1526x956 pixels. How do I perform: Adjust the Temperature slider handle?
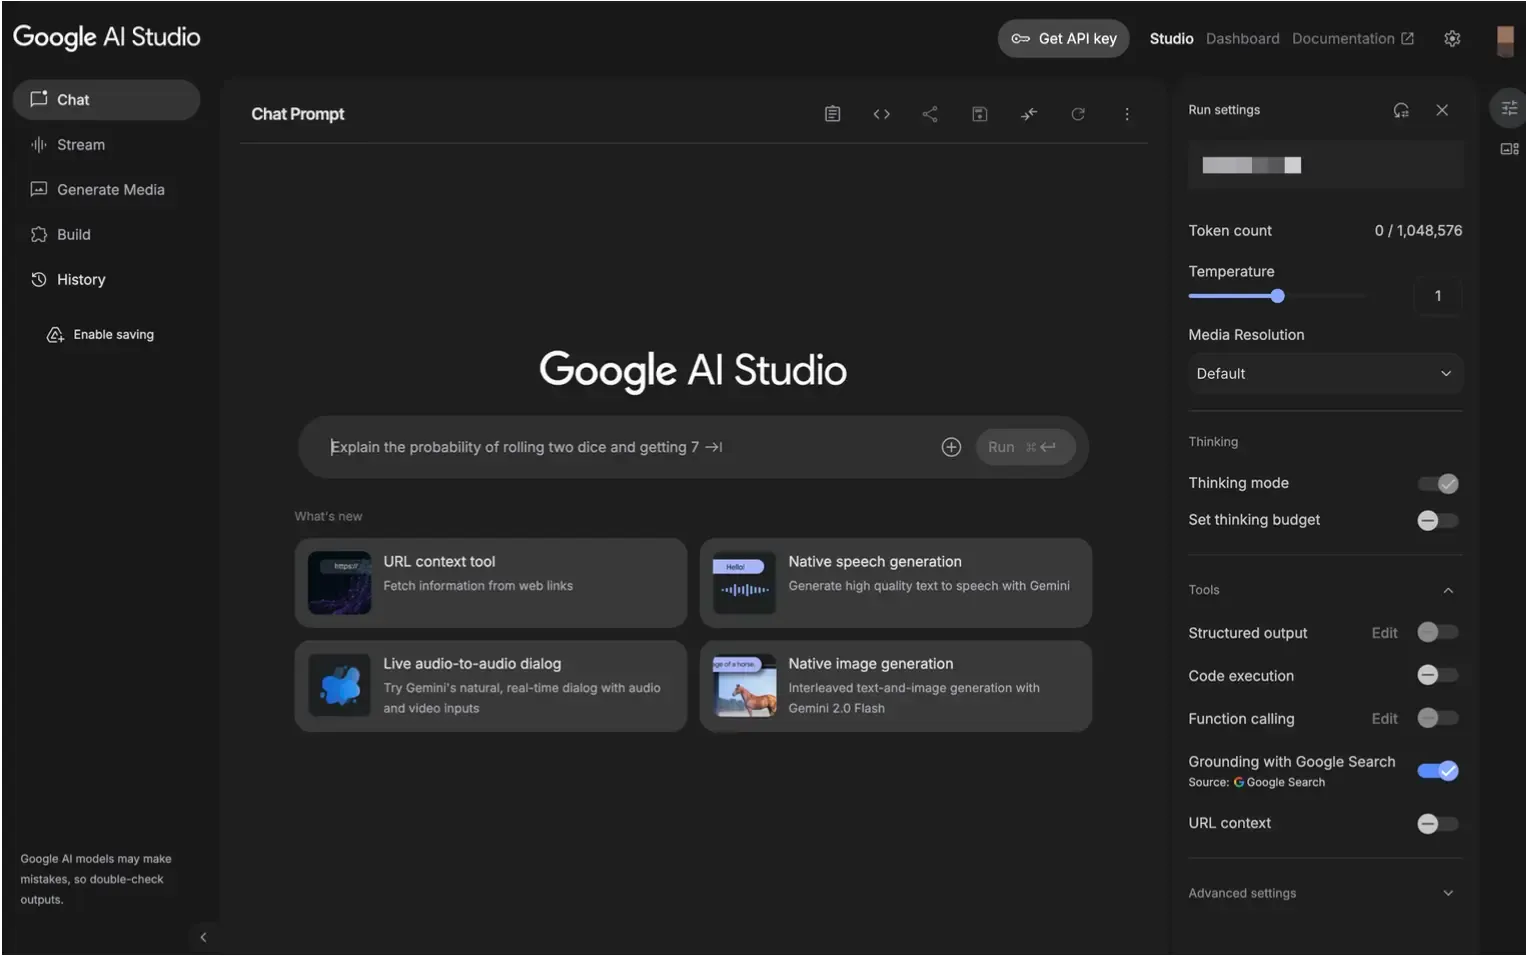1277,296
